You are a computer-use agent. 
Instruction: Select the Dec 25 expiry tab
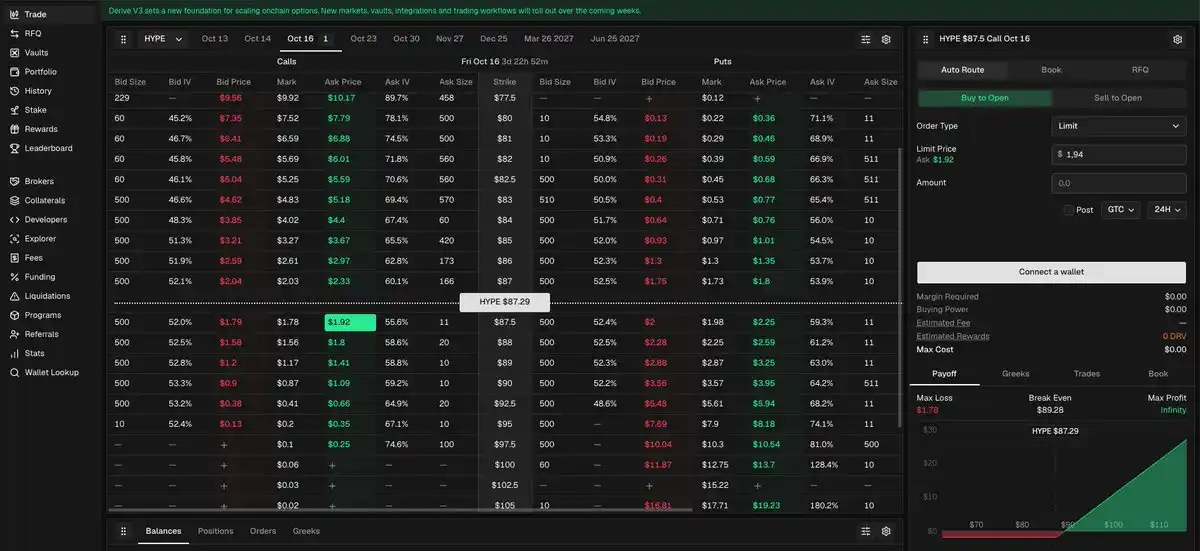(x=494, y=39)
